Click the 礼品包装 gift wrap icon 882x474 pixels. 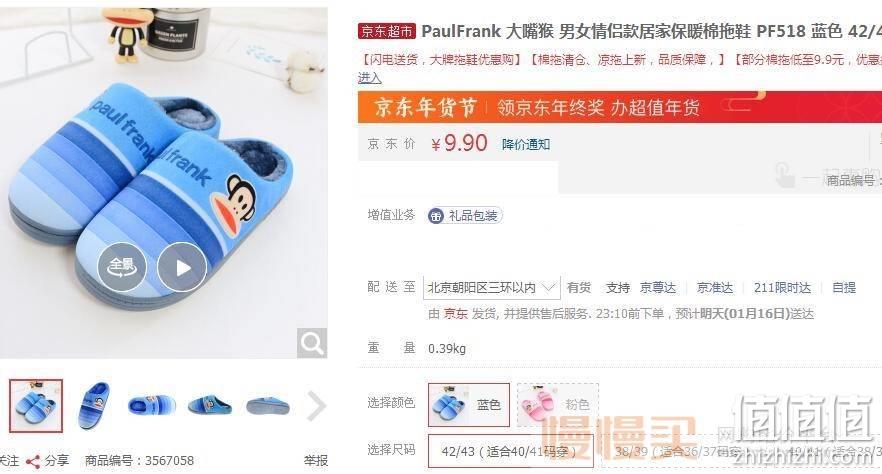click(x=436, y=216)
